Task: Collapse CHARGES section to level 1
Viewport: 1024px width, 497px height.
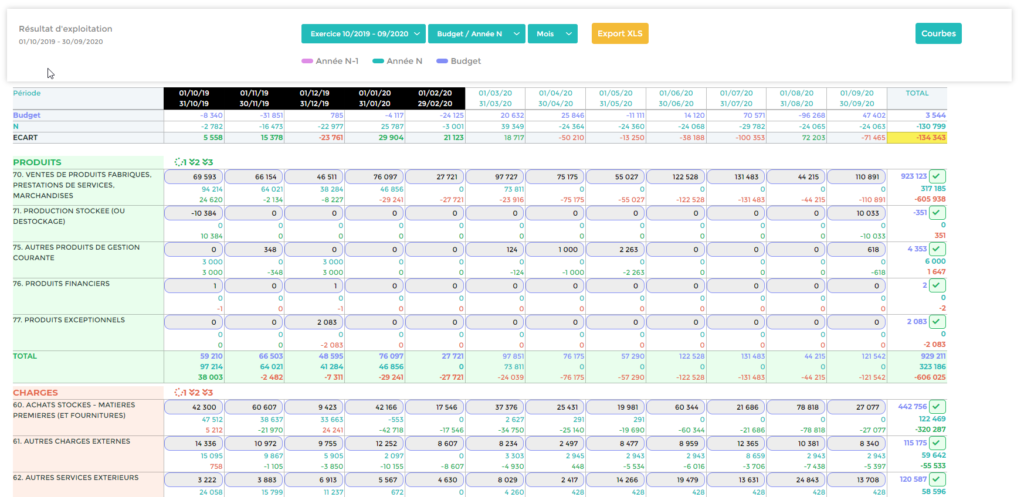Action: point(180,393)
